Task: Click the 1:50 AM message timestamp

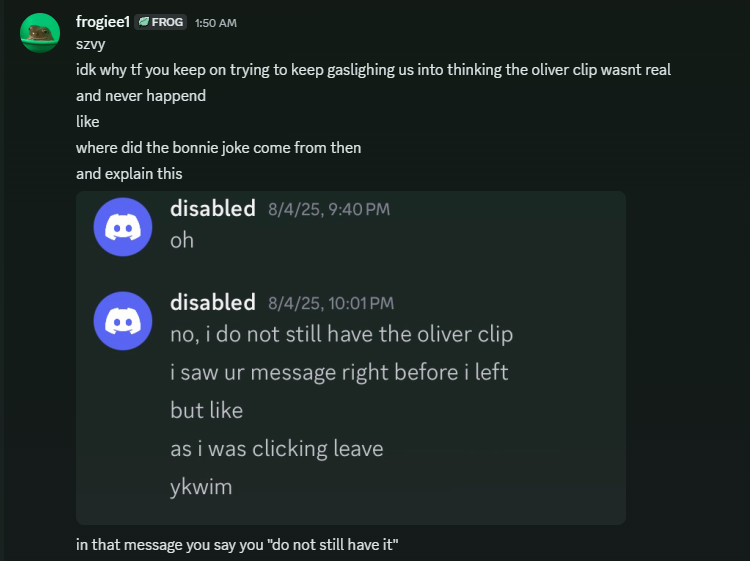Action: click(x=216, y=22)
